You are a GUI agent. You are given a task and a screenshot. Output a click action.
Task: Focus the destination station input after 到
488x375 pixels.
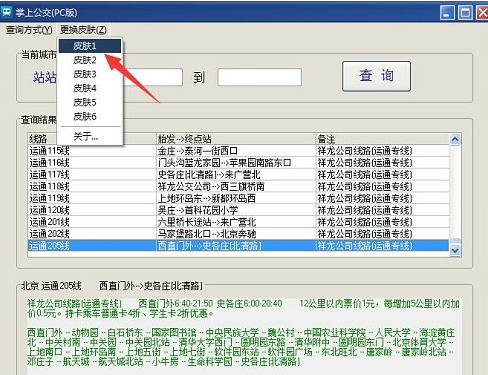260,77
